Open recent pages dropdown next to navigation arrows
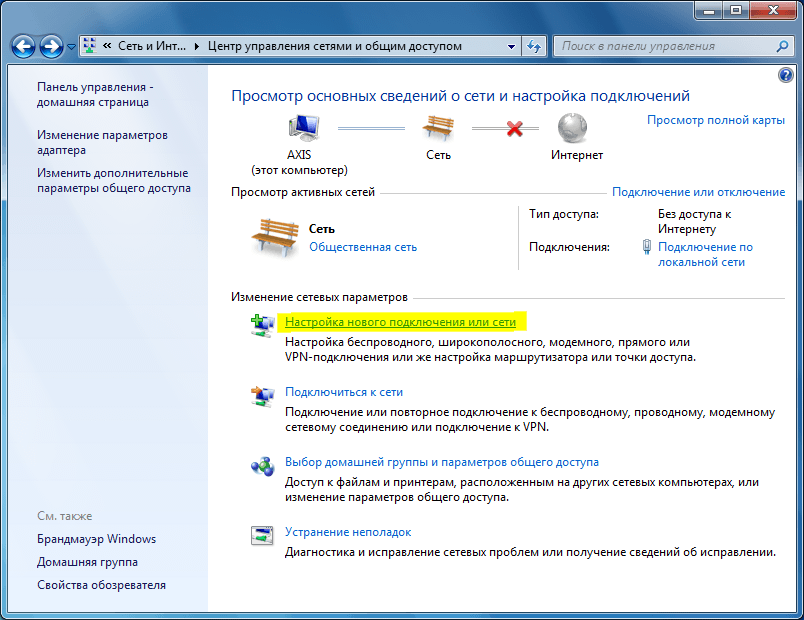This screenshot has height=620, width=804. click(x=71, y=47)
